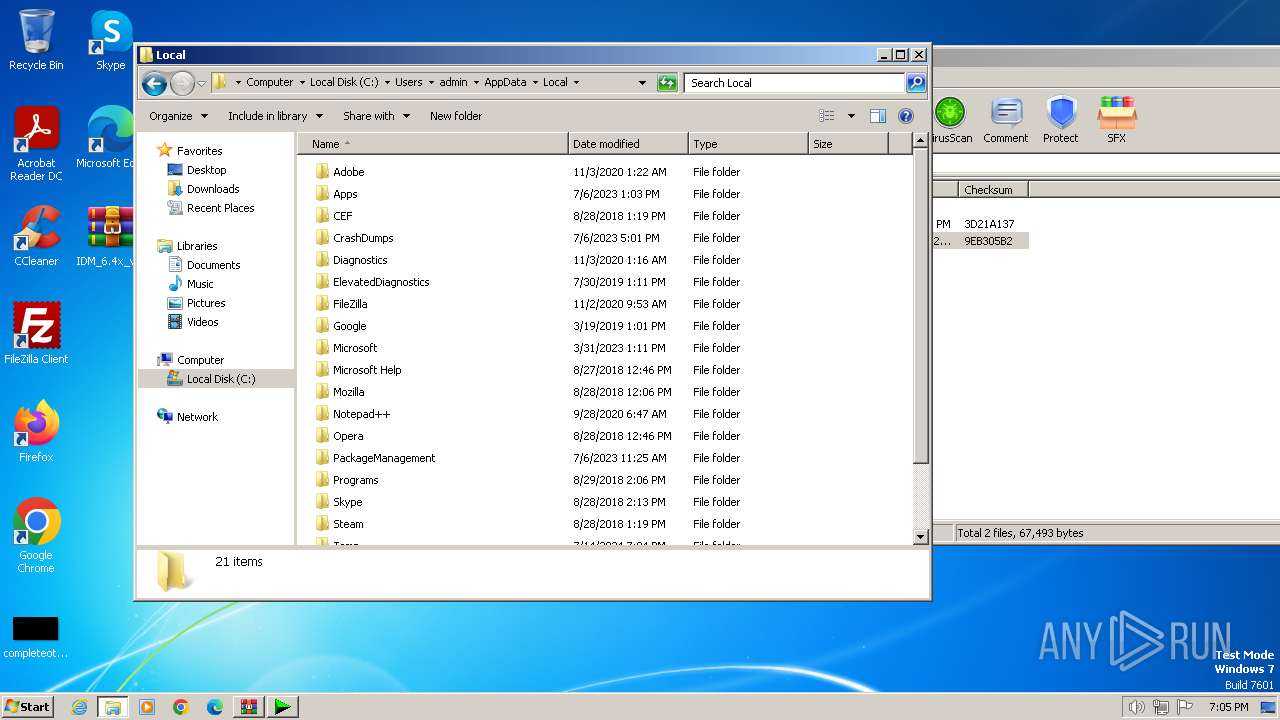The height and width of the screenshot is (720, 1280).
Task: Expand the Local breadcrumb arrow
Action: pos(576,83)
